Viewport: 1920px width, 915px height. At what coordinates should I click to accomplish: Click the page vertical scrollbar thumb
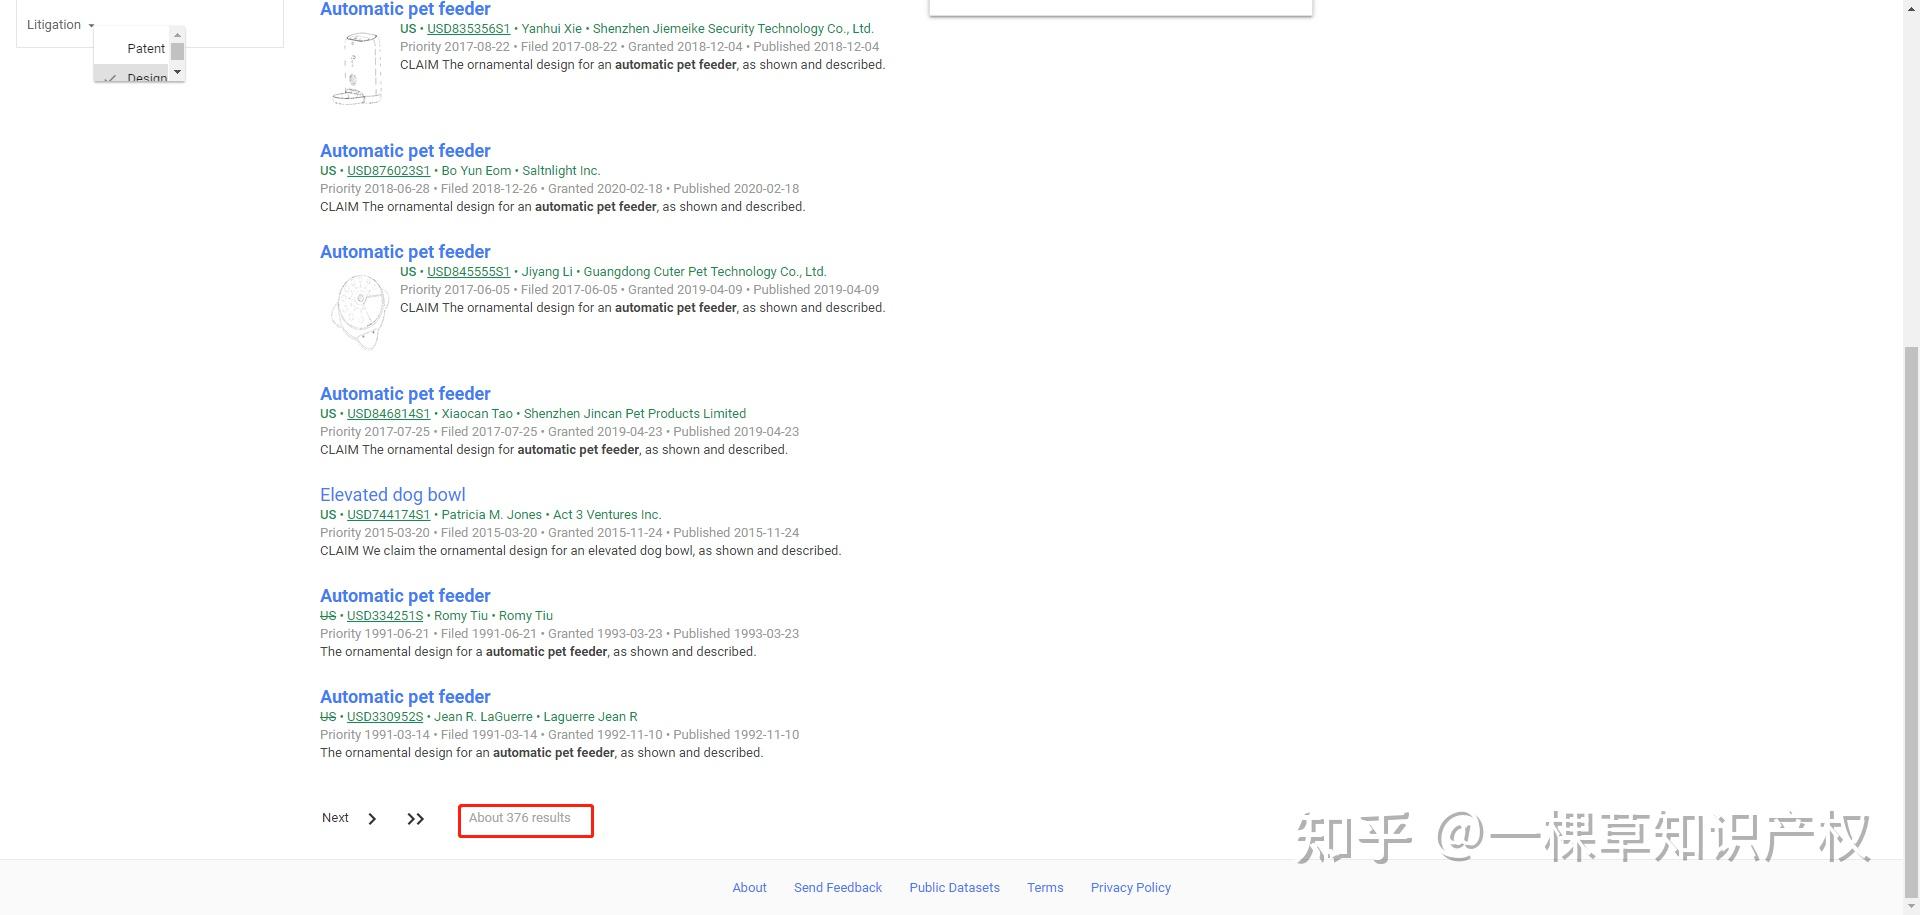pyautogui.click(x=1911, y=620)
